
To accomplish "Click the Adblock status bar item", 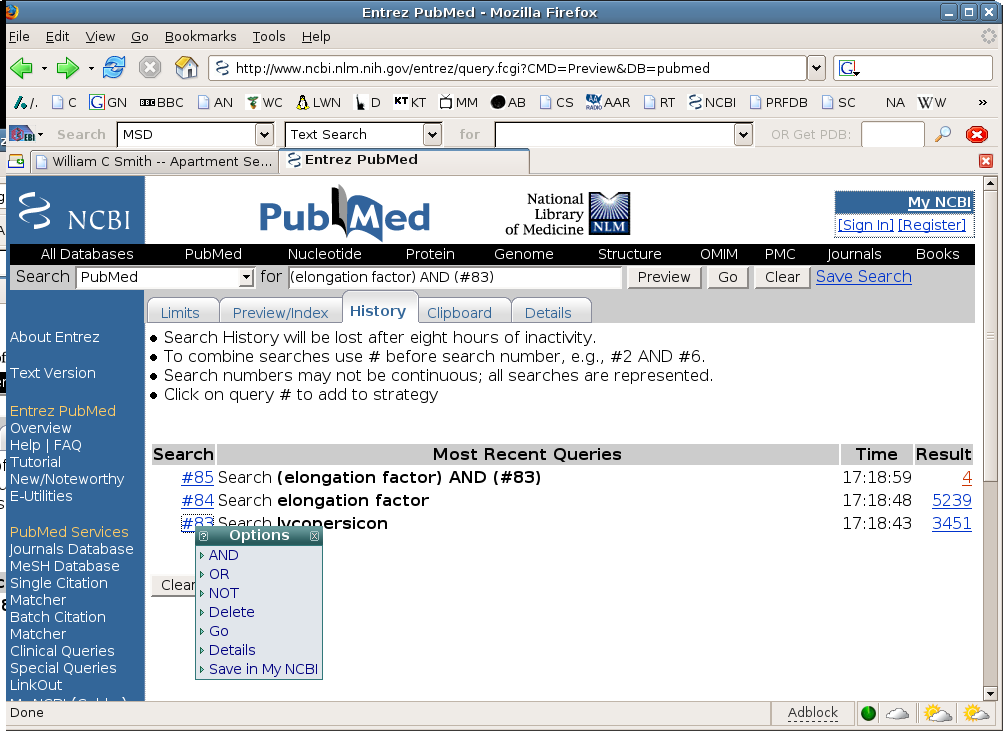I will (x=812, y=712).
